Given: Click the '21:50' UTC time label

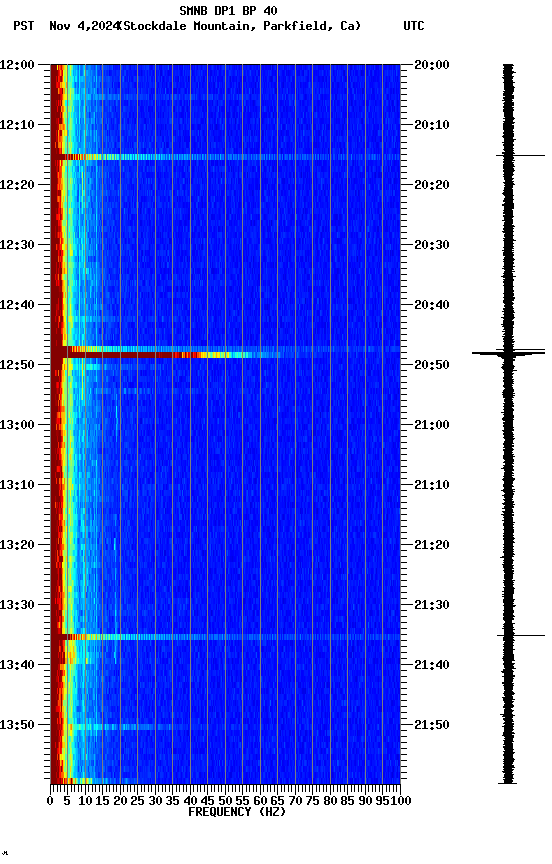Looking at the screenshot, I should pyautogui.click(x=432, y=725).
